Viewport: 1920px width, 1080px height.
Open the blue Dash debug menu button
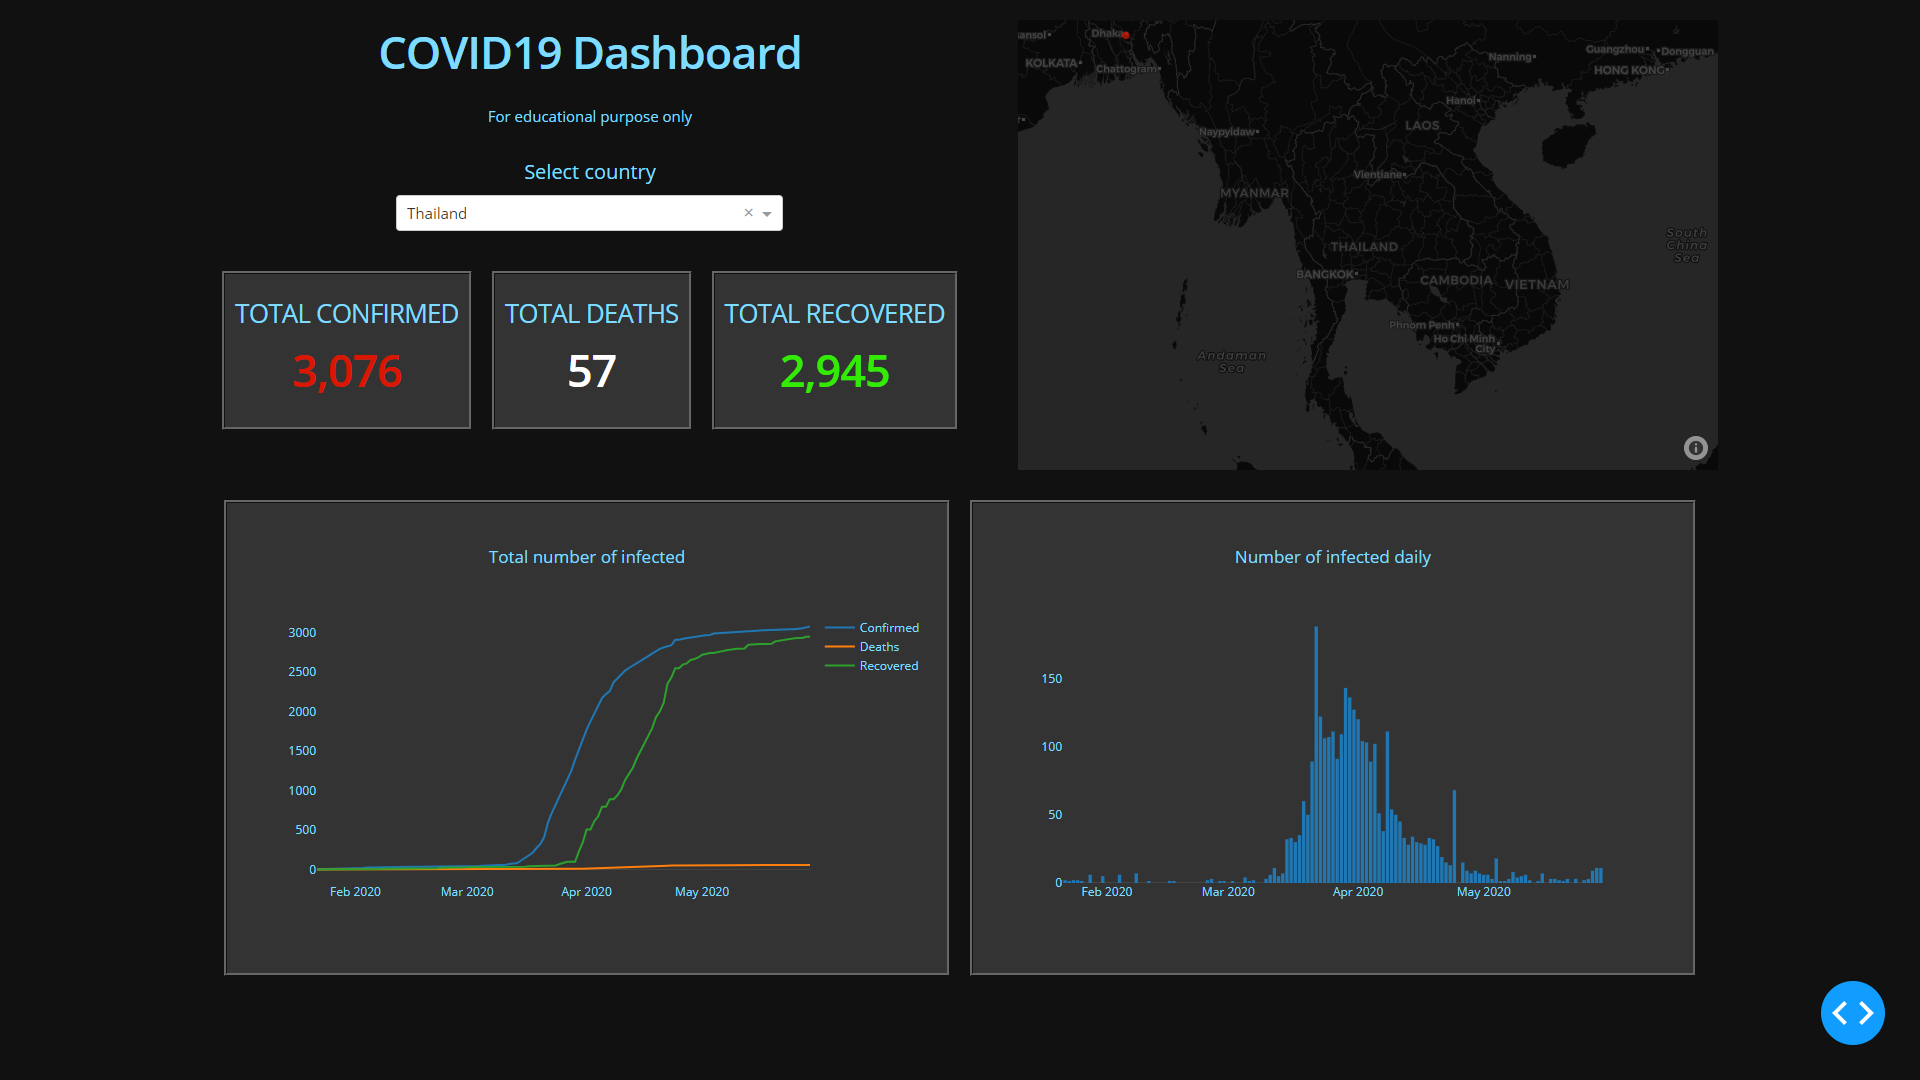pyautogui.click(x=1852, y=1013)
